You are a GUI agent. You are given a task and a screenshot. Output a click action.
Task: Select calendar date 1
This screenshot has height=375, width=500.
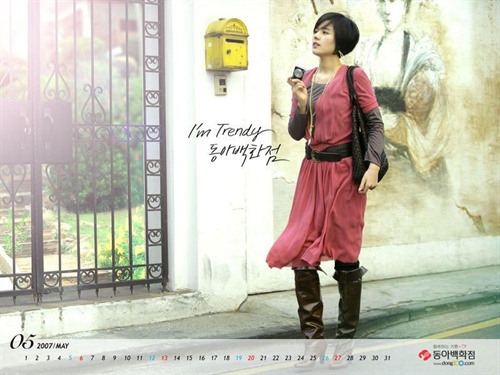tap(26, 358)
